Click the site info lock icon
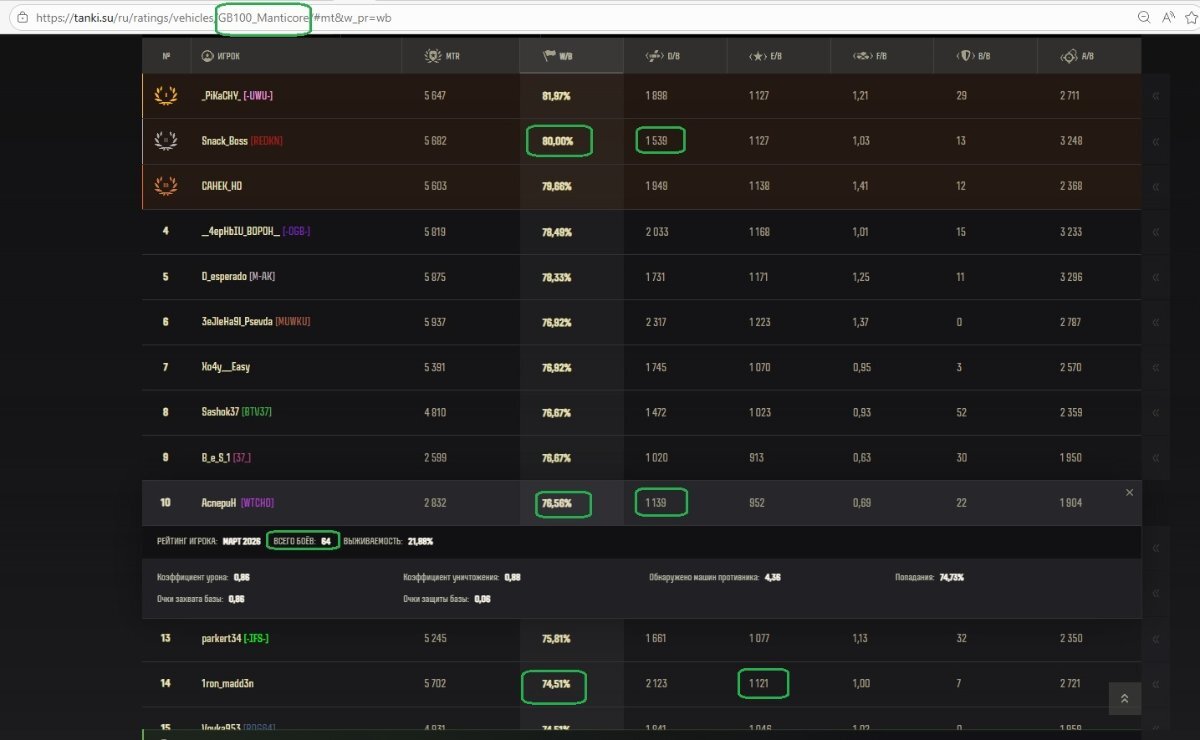The height and width of the screenshot is (740, 1200). pyautogui.click(x=21, y=18)
